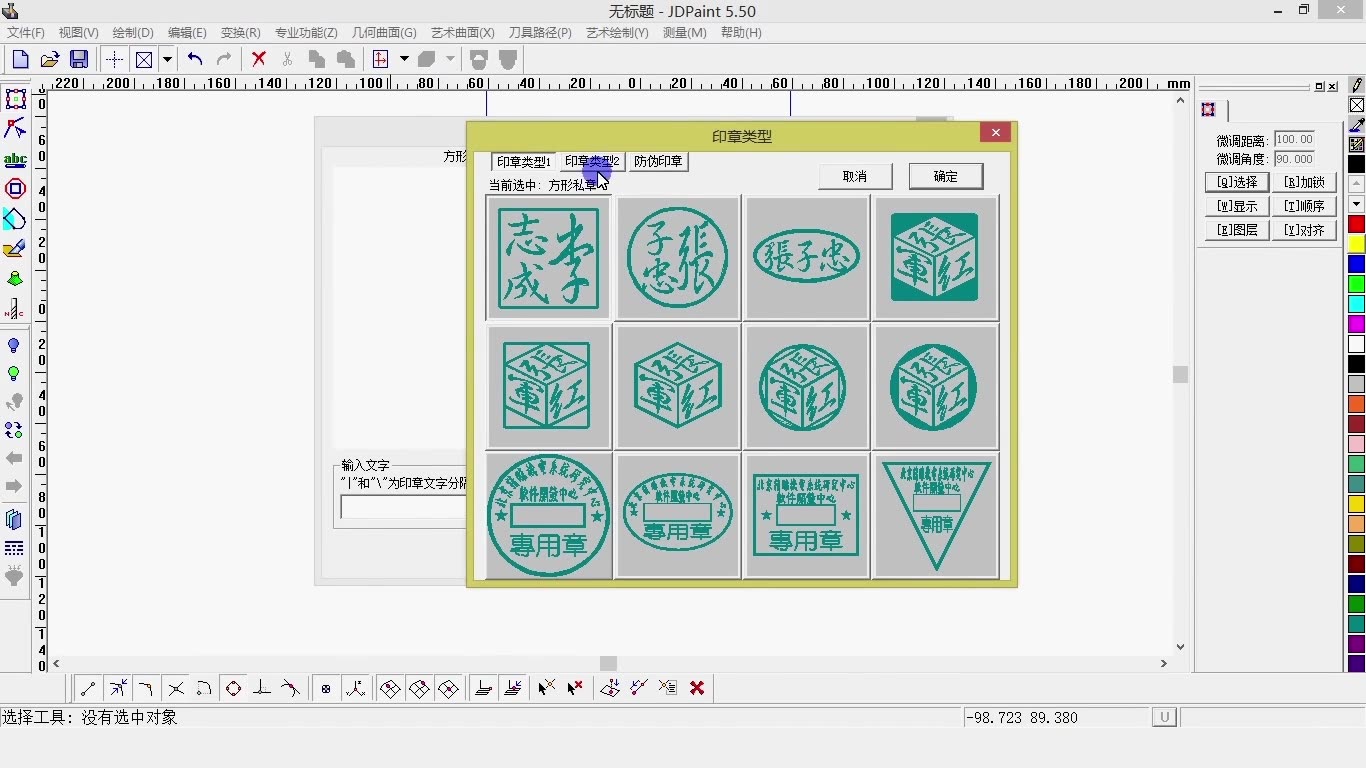This screenshot has height=768, width=1366.
Task: Click the Save icon in the toolbar
Action: click(x=78, y=59)
